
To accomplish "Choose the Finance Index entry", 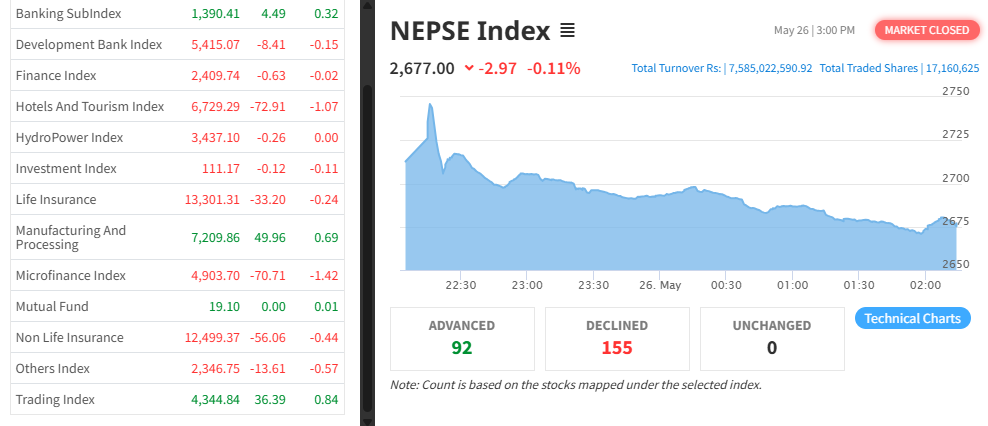I will click(58, 75).
